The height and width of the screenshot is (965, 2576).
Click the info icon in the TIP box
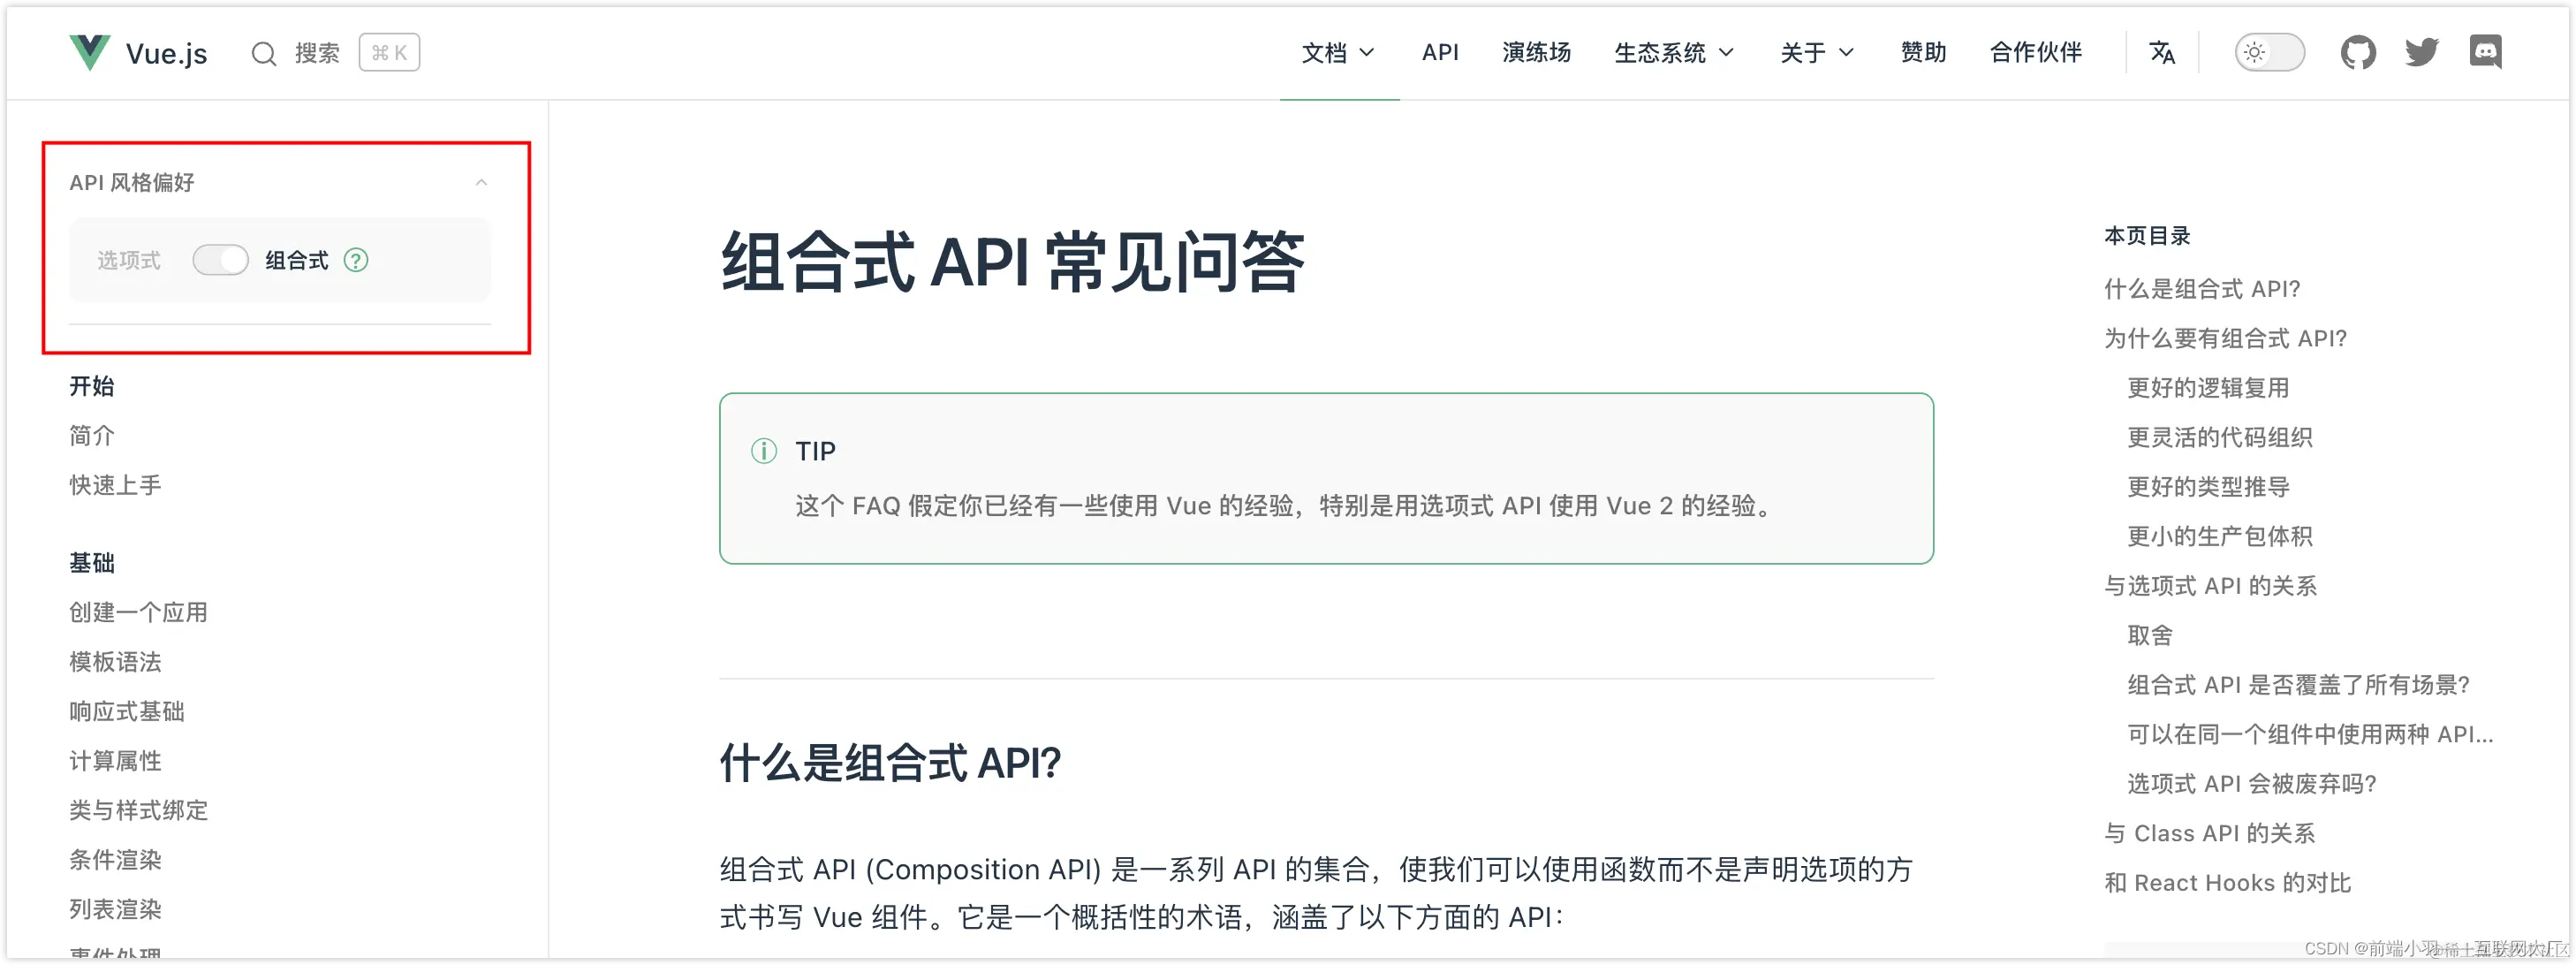pyautogui.click(x=764, y=451)
